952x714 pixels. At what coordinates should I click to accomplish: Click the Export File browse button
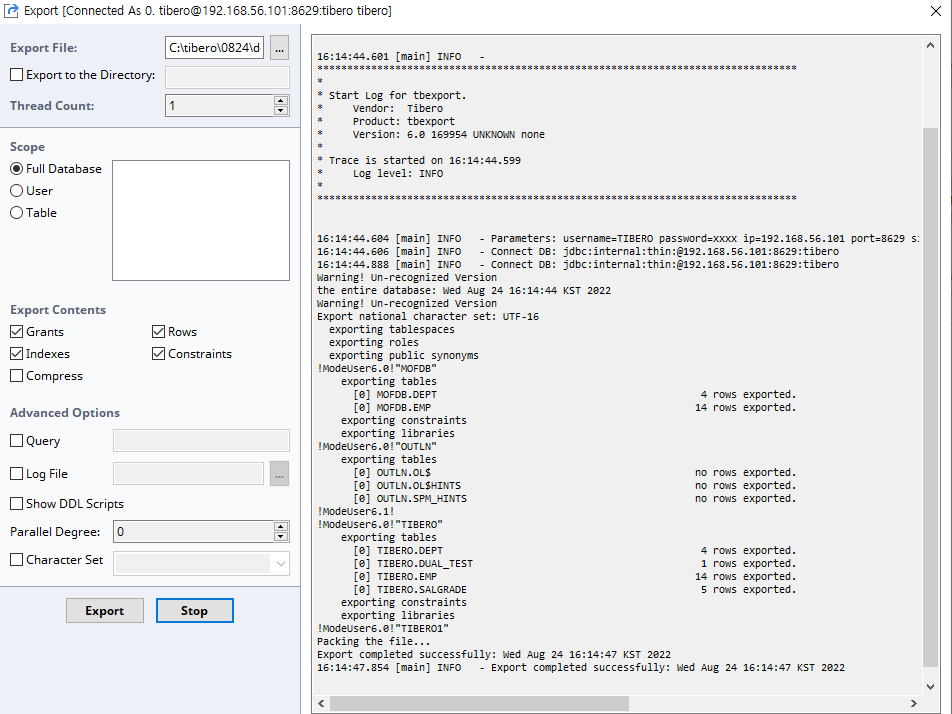click(280, 48)
